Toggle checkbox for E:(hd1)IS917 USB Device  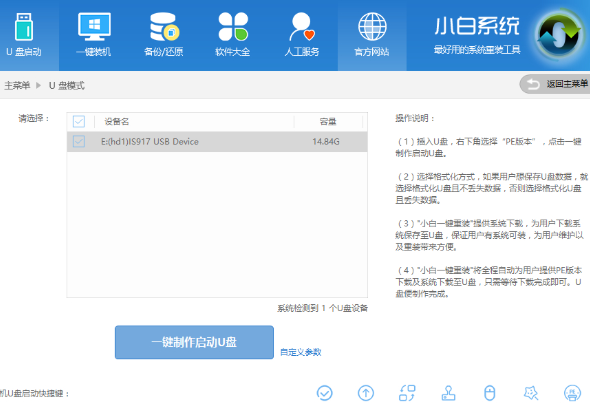79,141
